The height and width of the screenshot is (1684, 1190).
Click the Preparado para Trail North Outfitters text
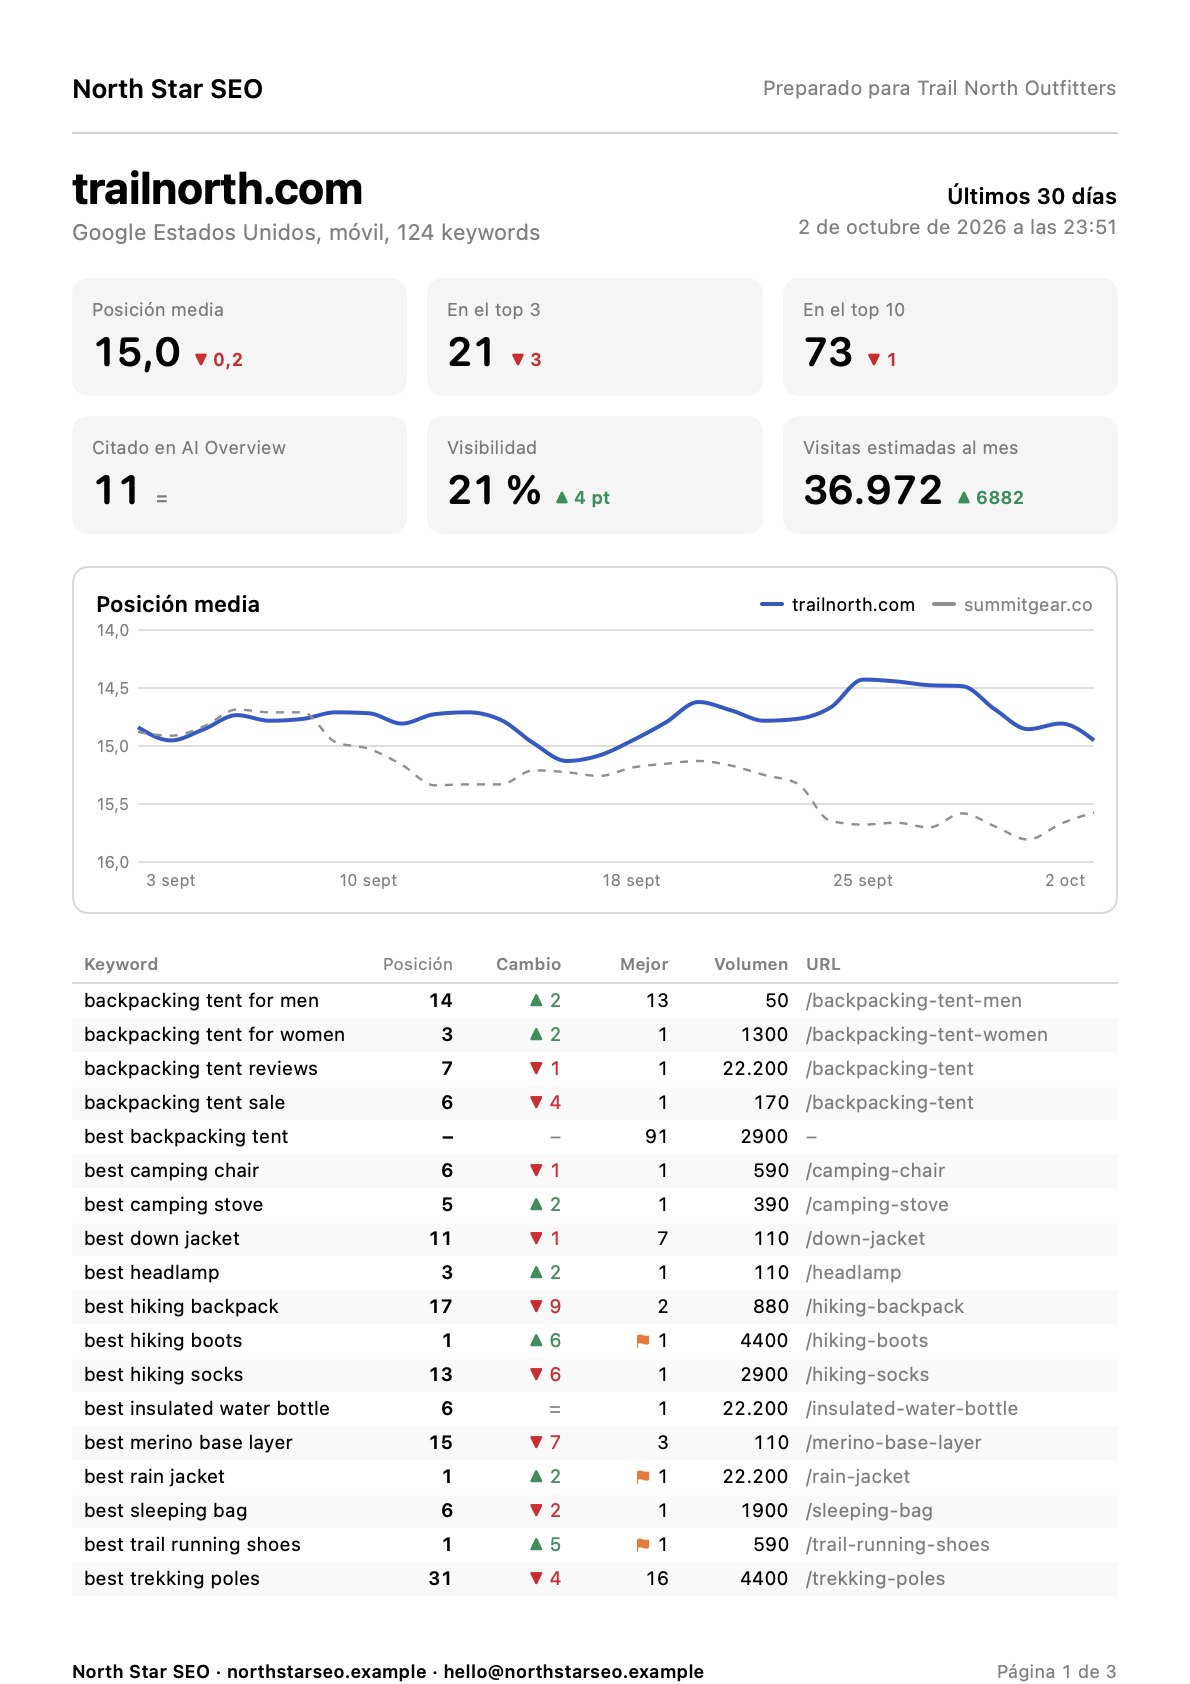(x=940, y=88)
